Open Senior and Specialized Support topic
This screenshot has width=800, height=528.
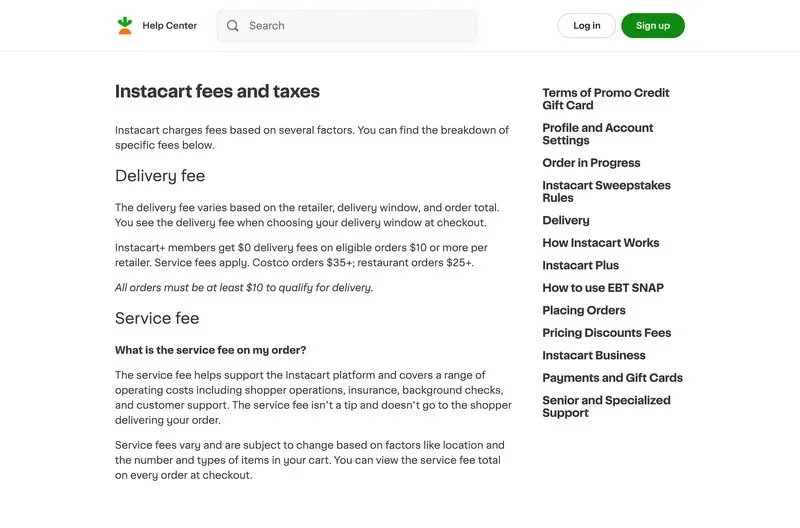click(x=606, y=407)
